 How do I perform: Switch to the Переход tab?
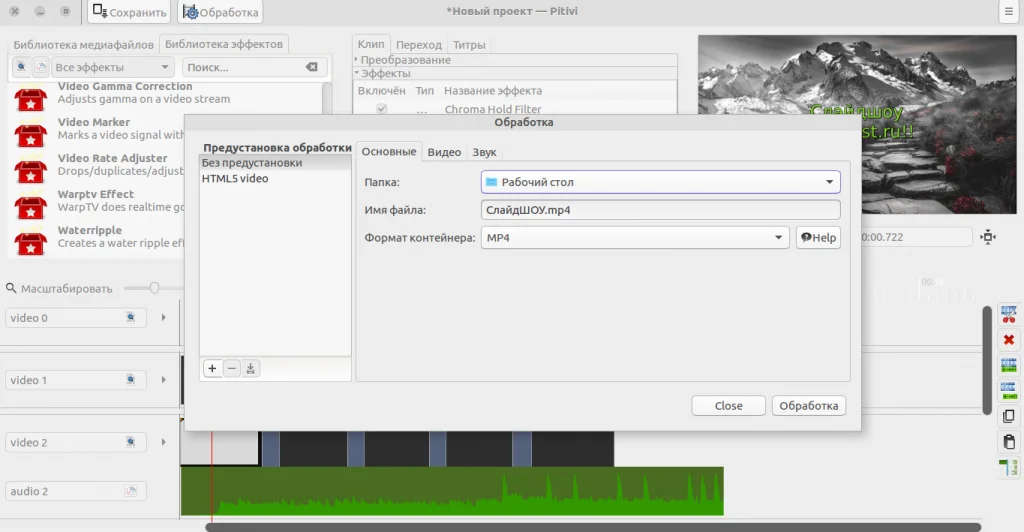coord(419,44)
